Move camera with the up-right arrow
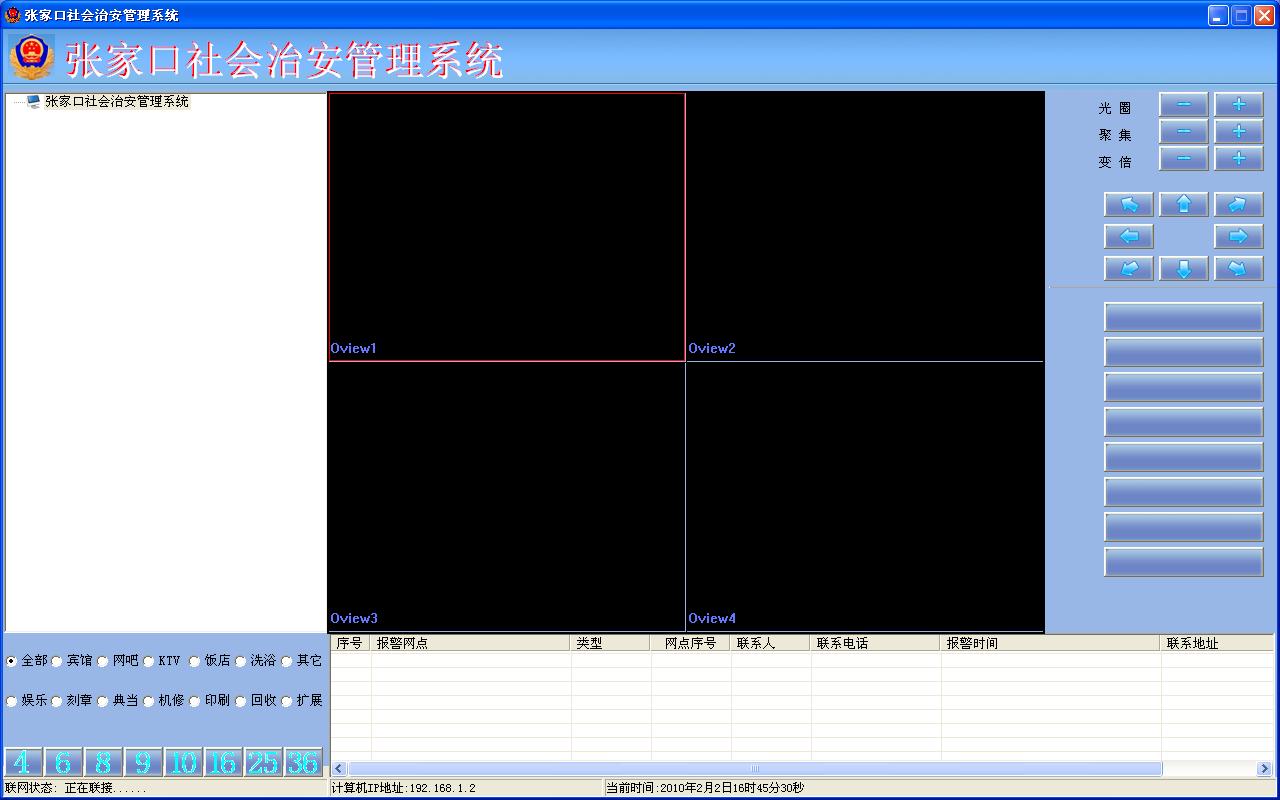 [x=1239, y=204]
